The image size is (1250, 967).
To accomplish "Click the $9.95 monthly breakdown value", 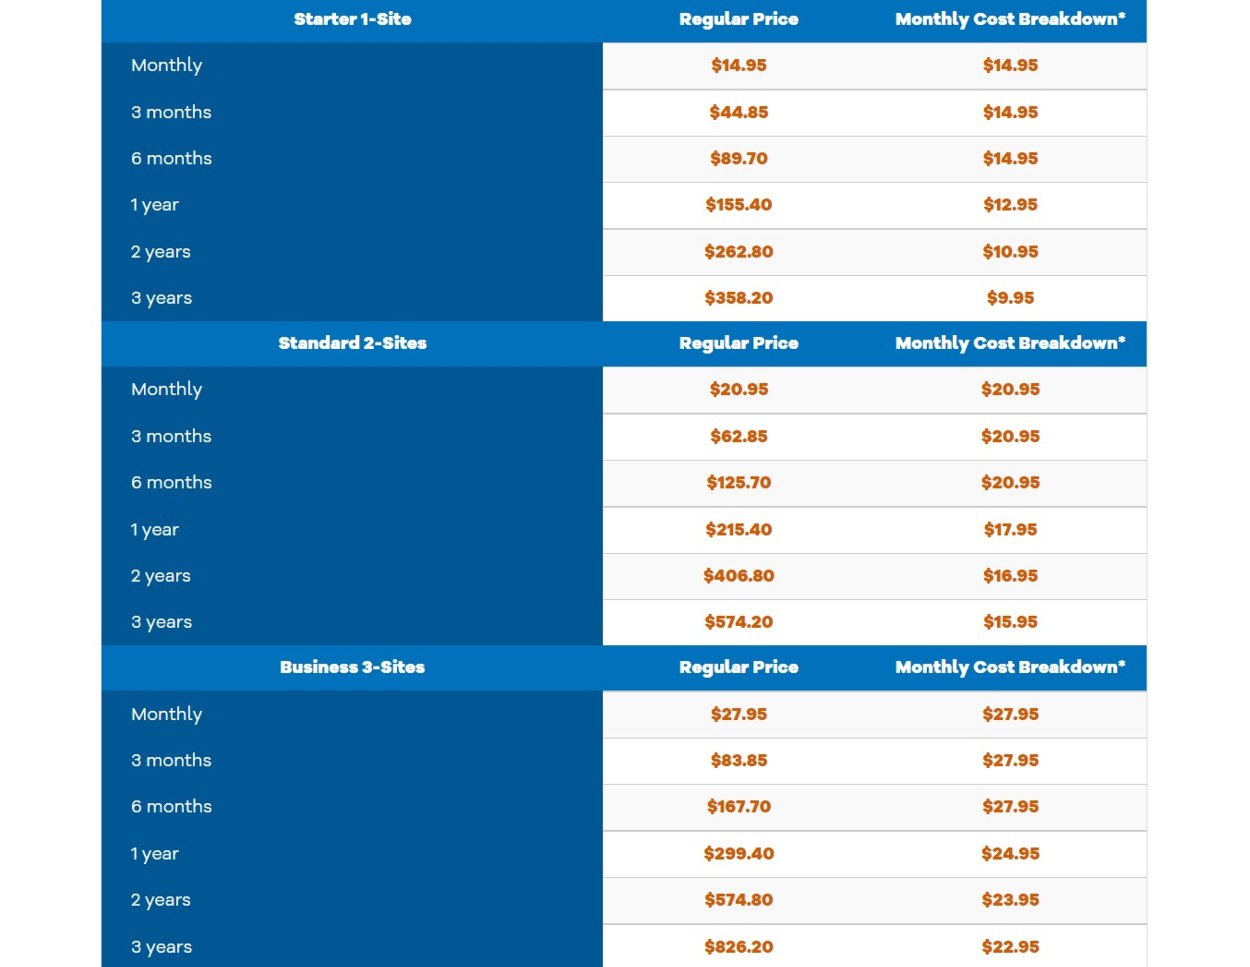I will tap(1010, 298).
